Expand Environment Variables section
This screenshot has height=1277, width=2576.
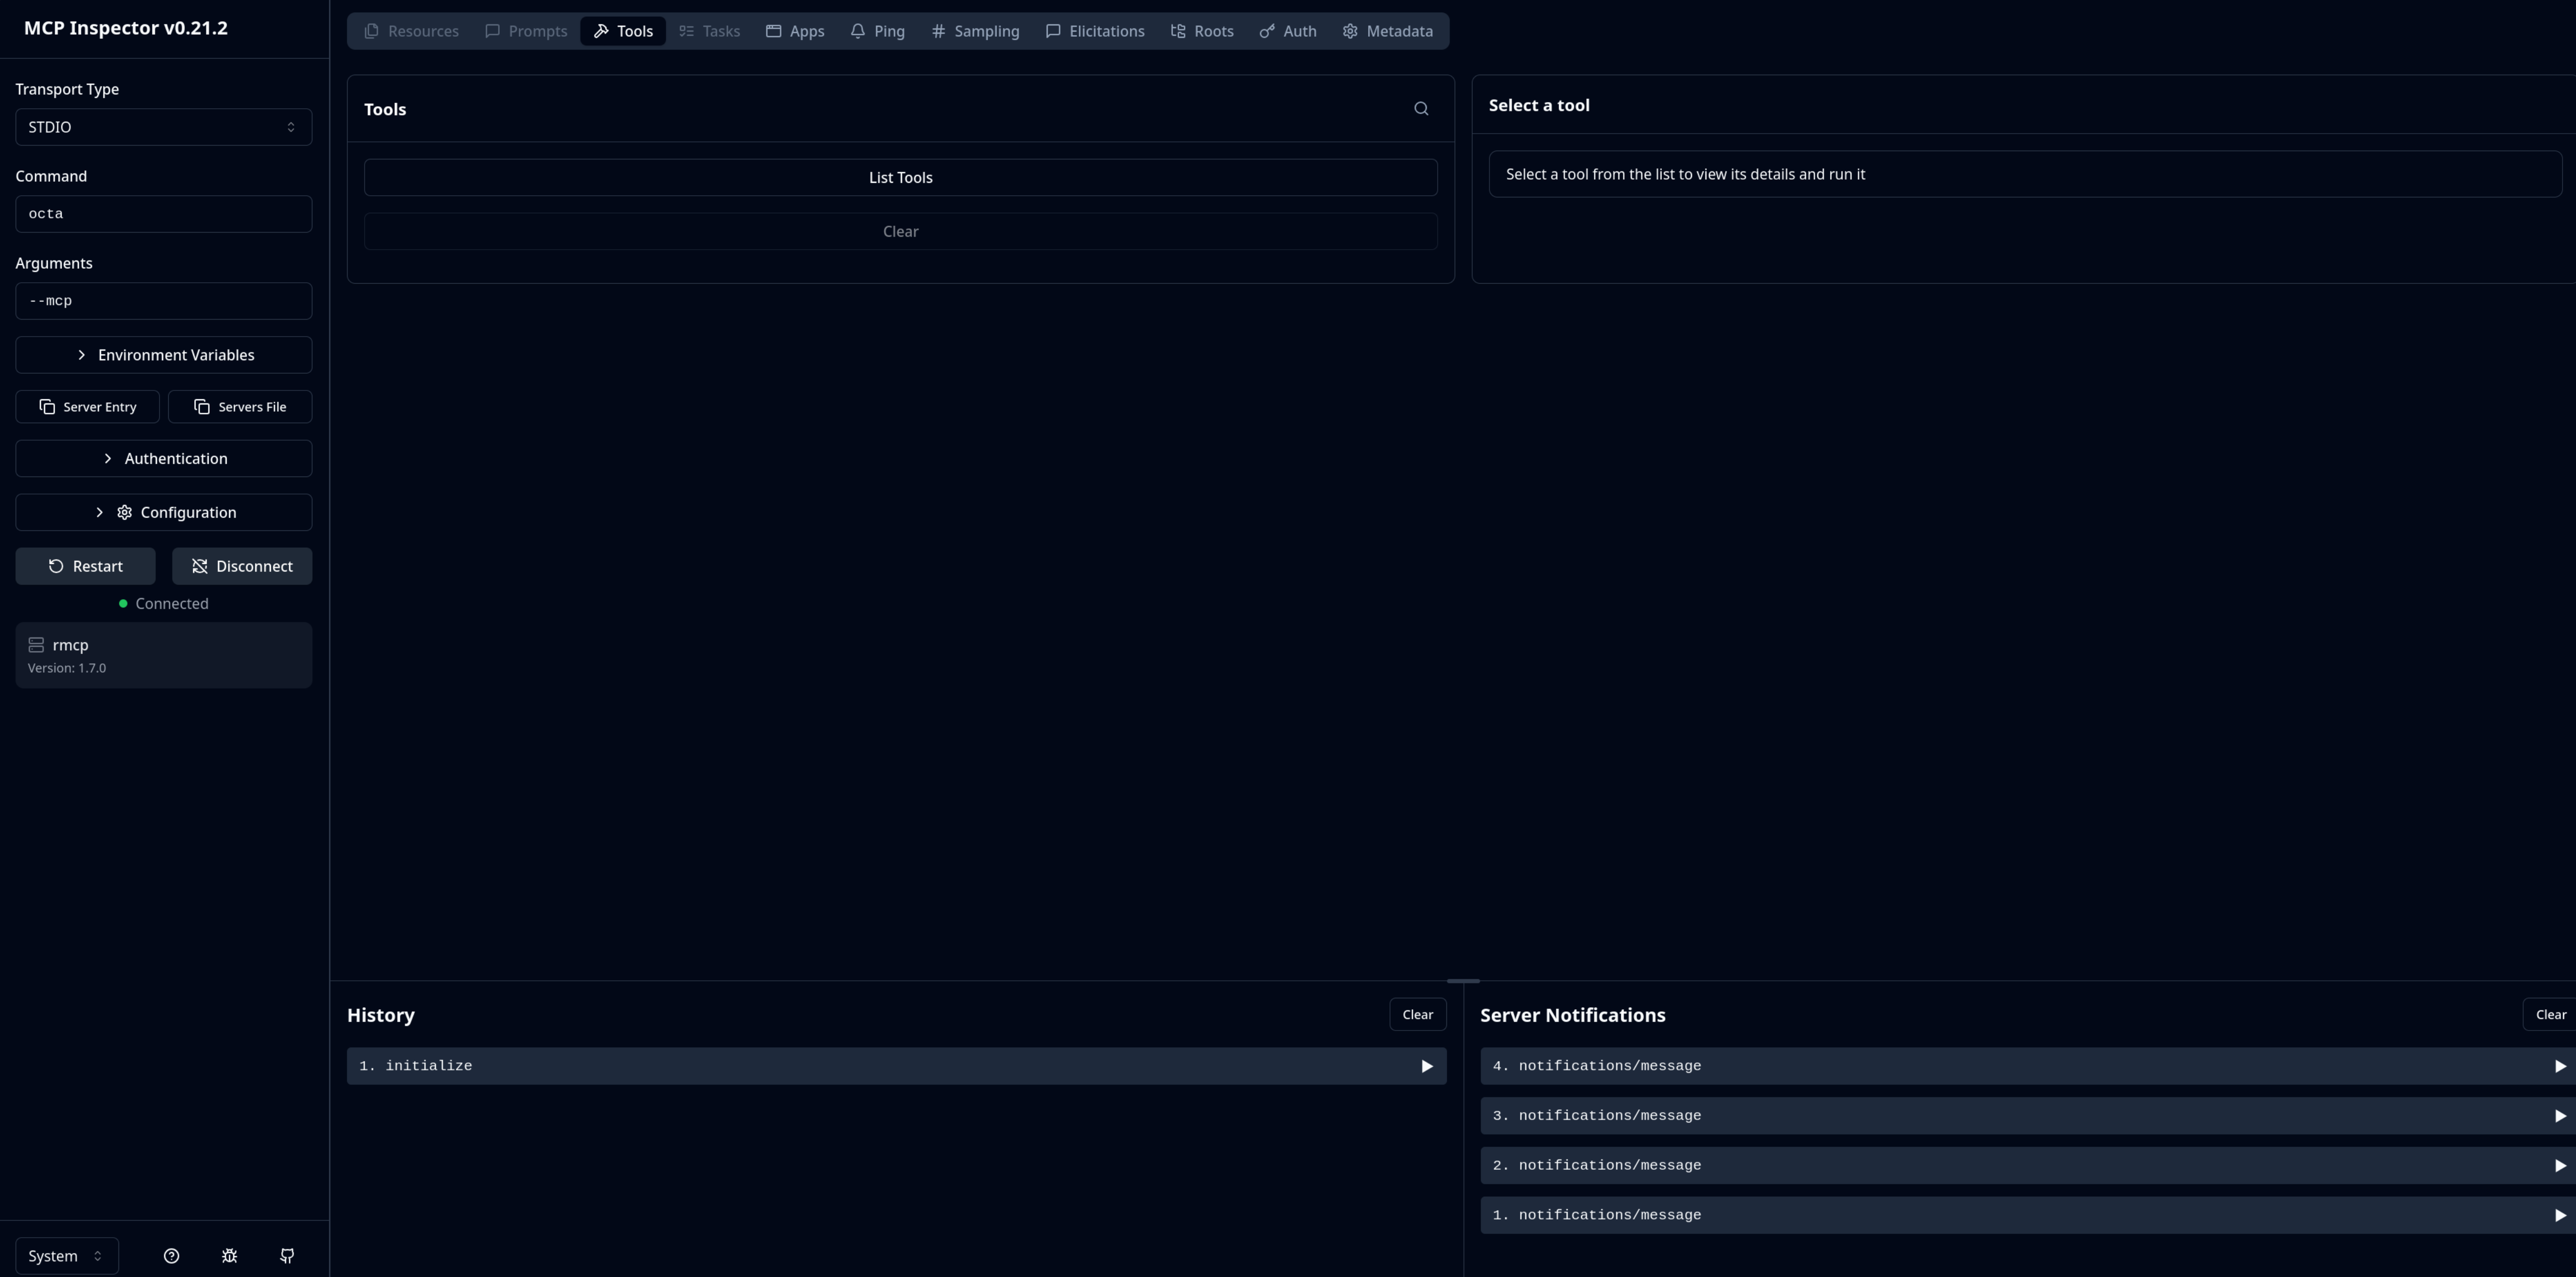pyautogui.click(x=163, y=355)
